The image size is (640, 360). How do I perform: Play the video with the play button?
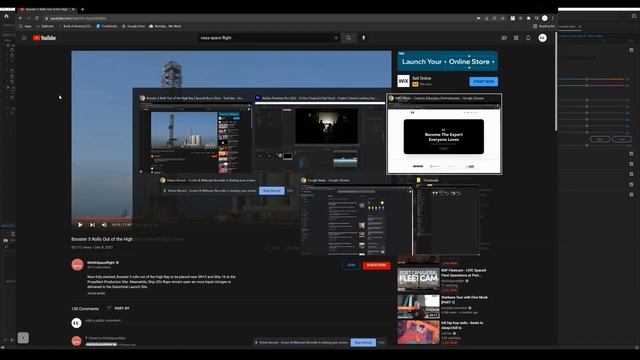click(80, 224)
